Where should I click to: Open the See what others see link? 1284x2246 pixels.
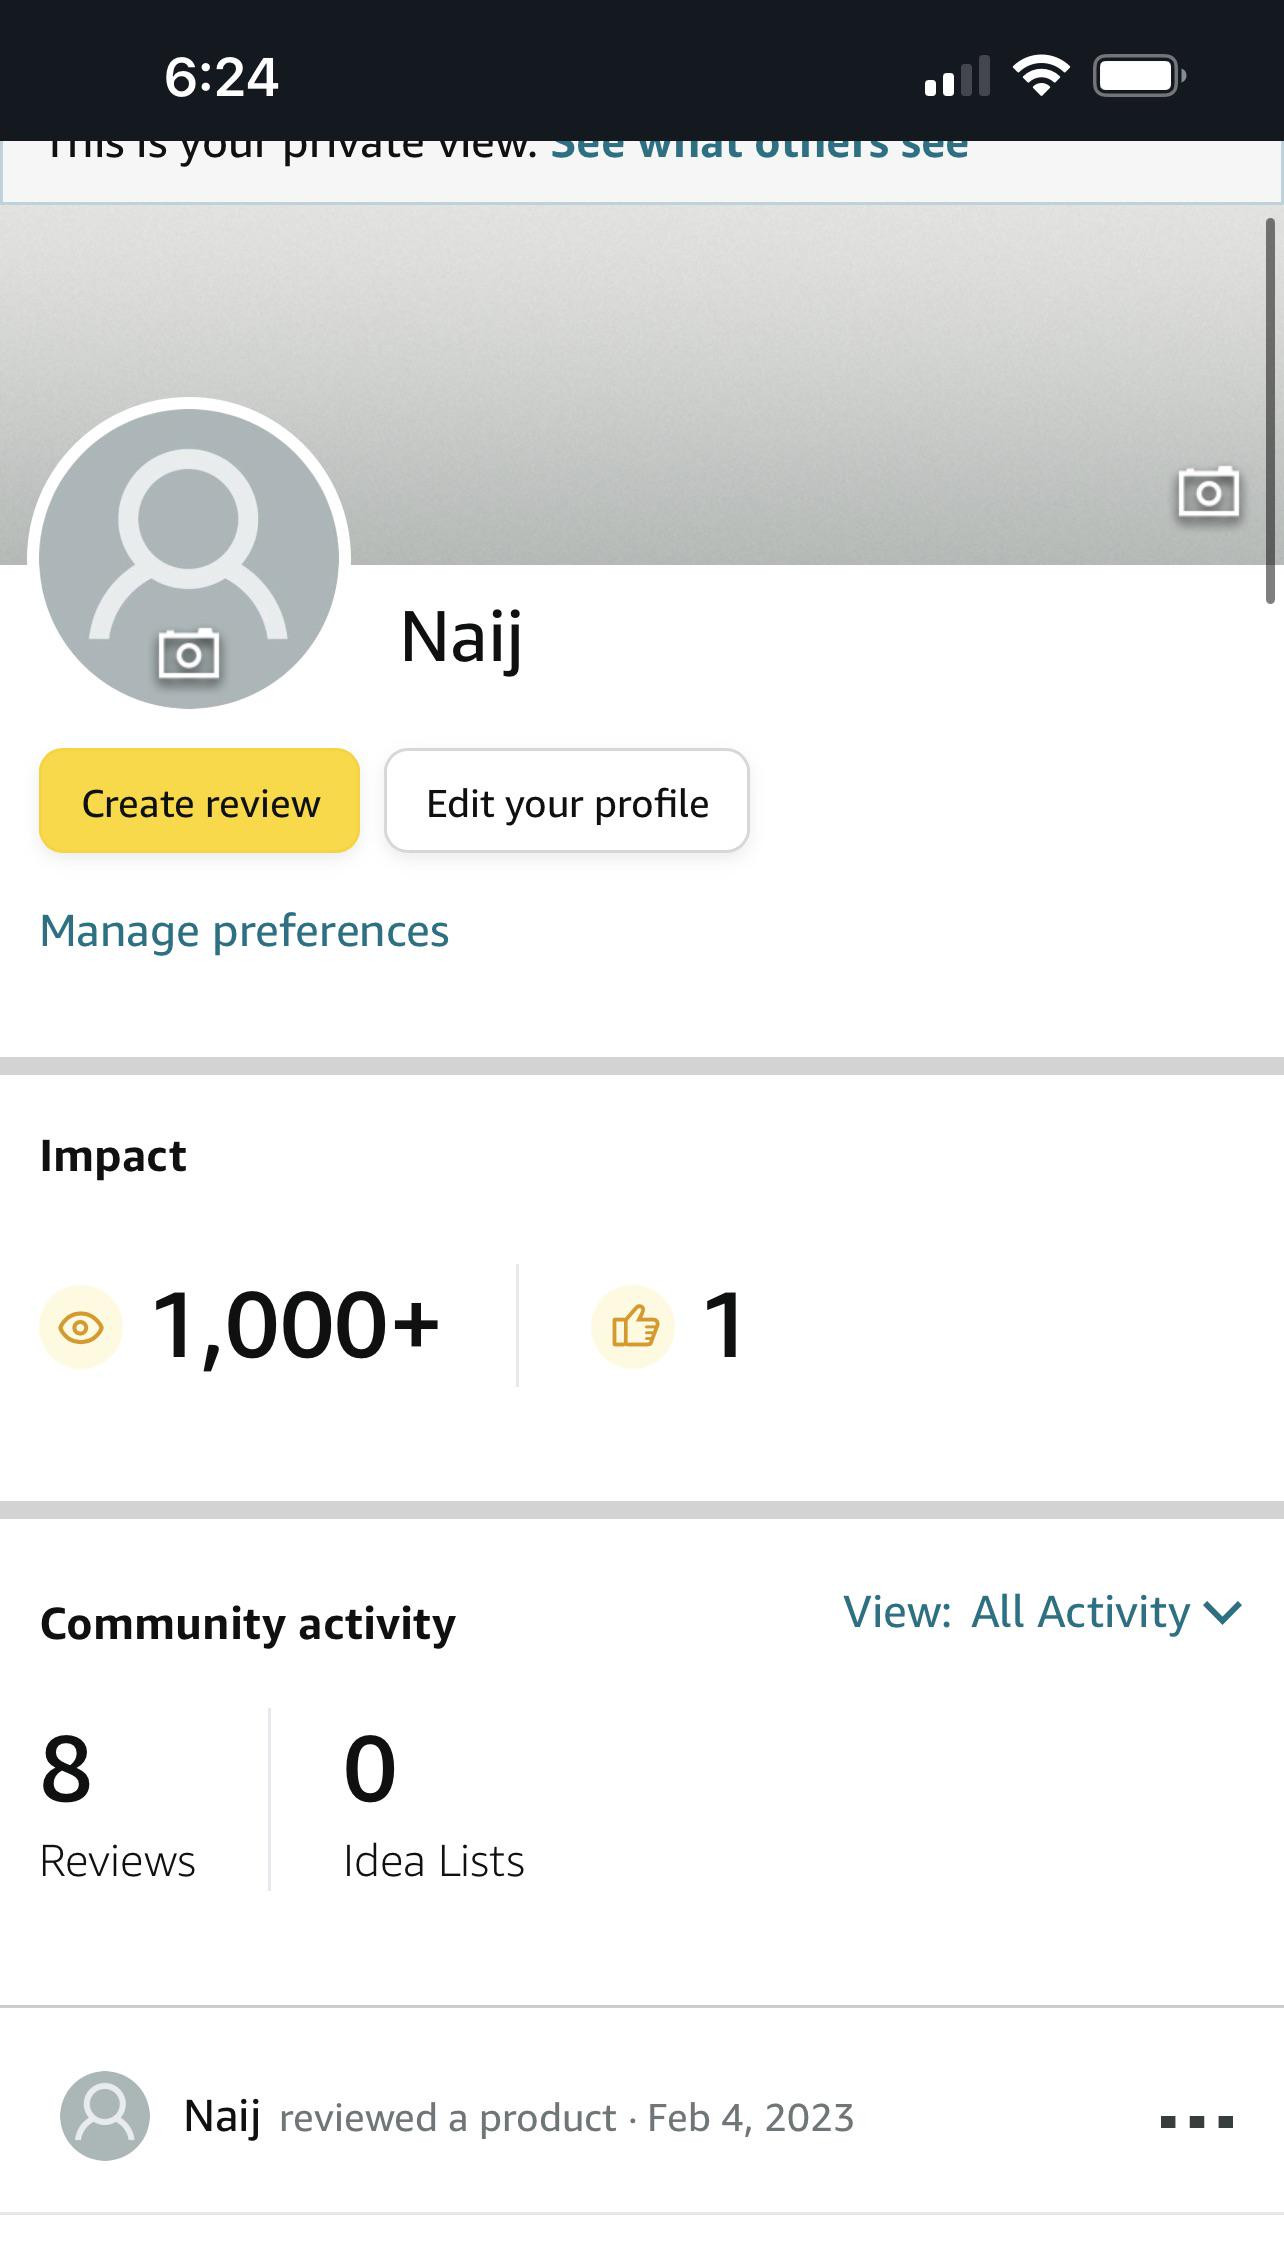coord(760,147)
